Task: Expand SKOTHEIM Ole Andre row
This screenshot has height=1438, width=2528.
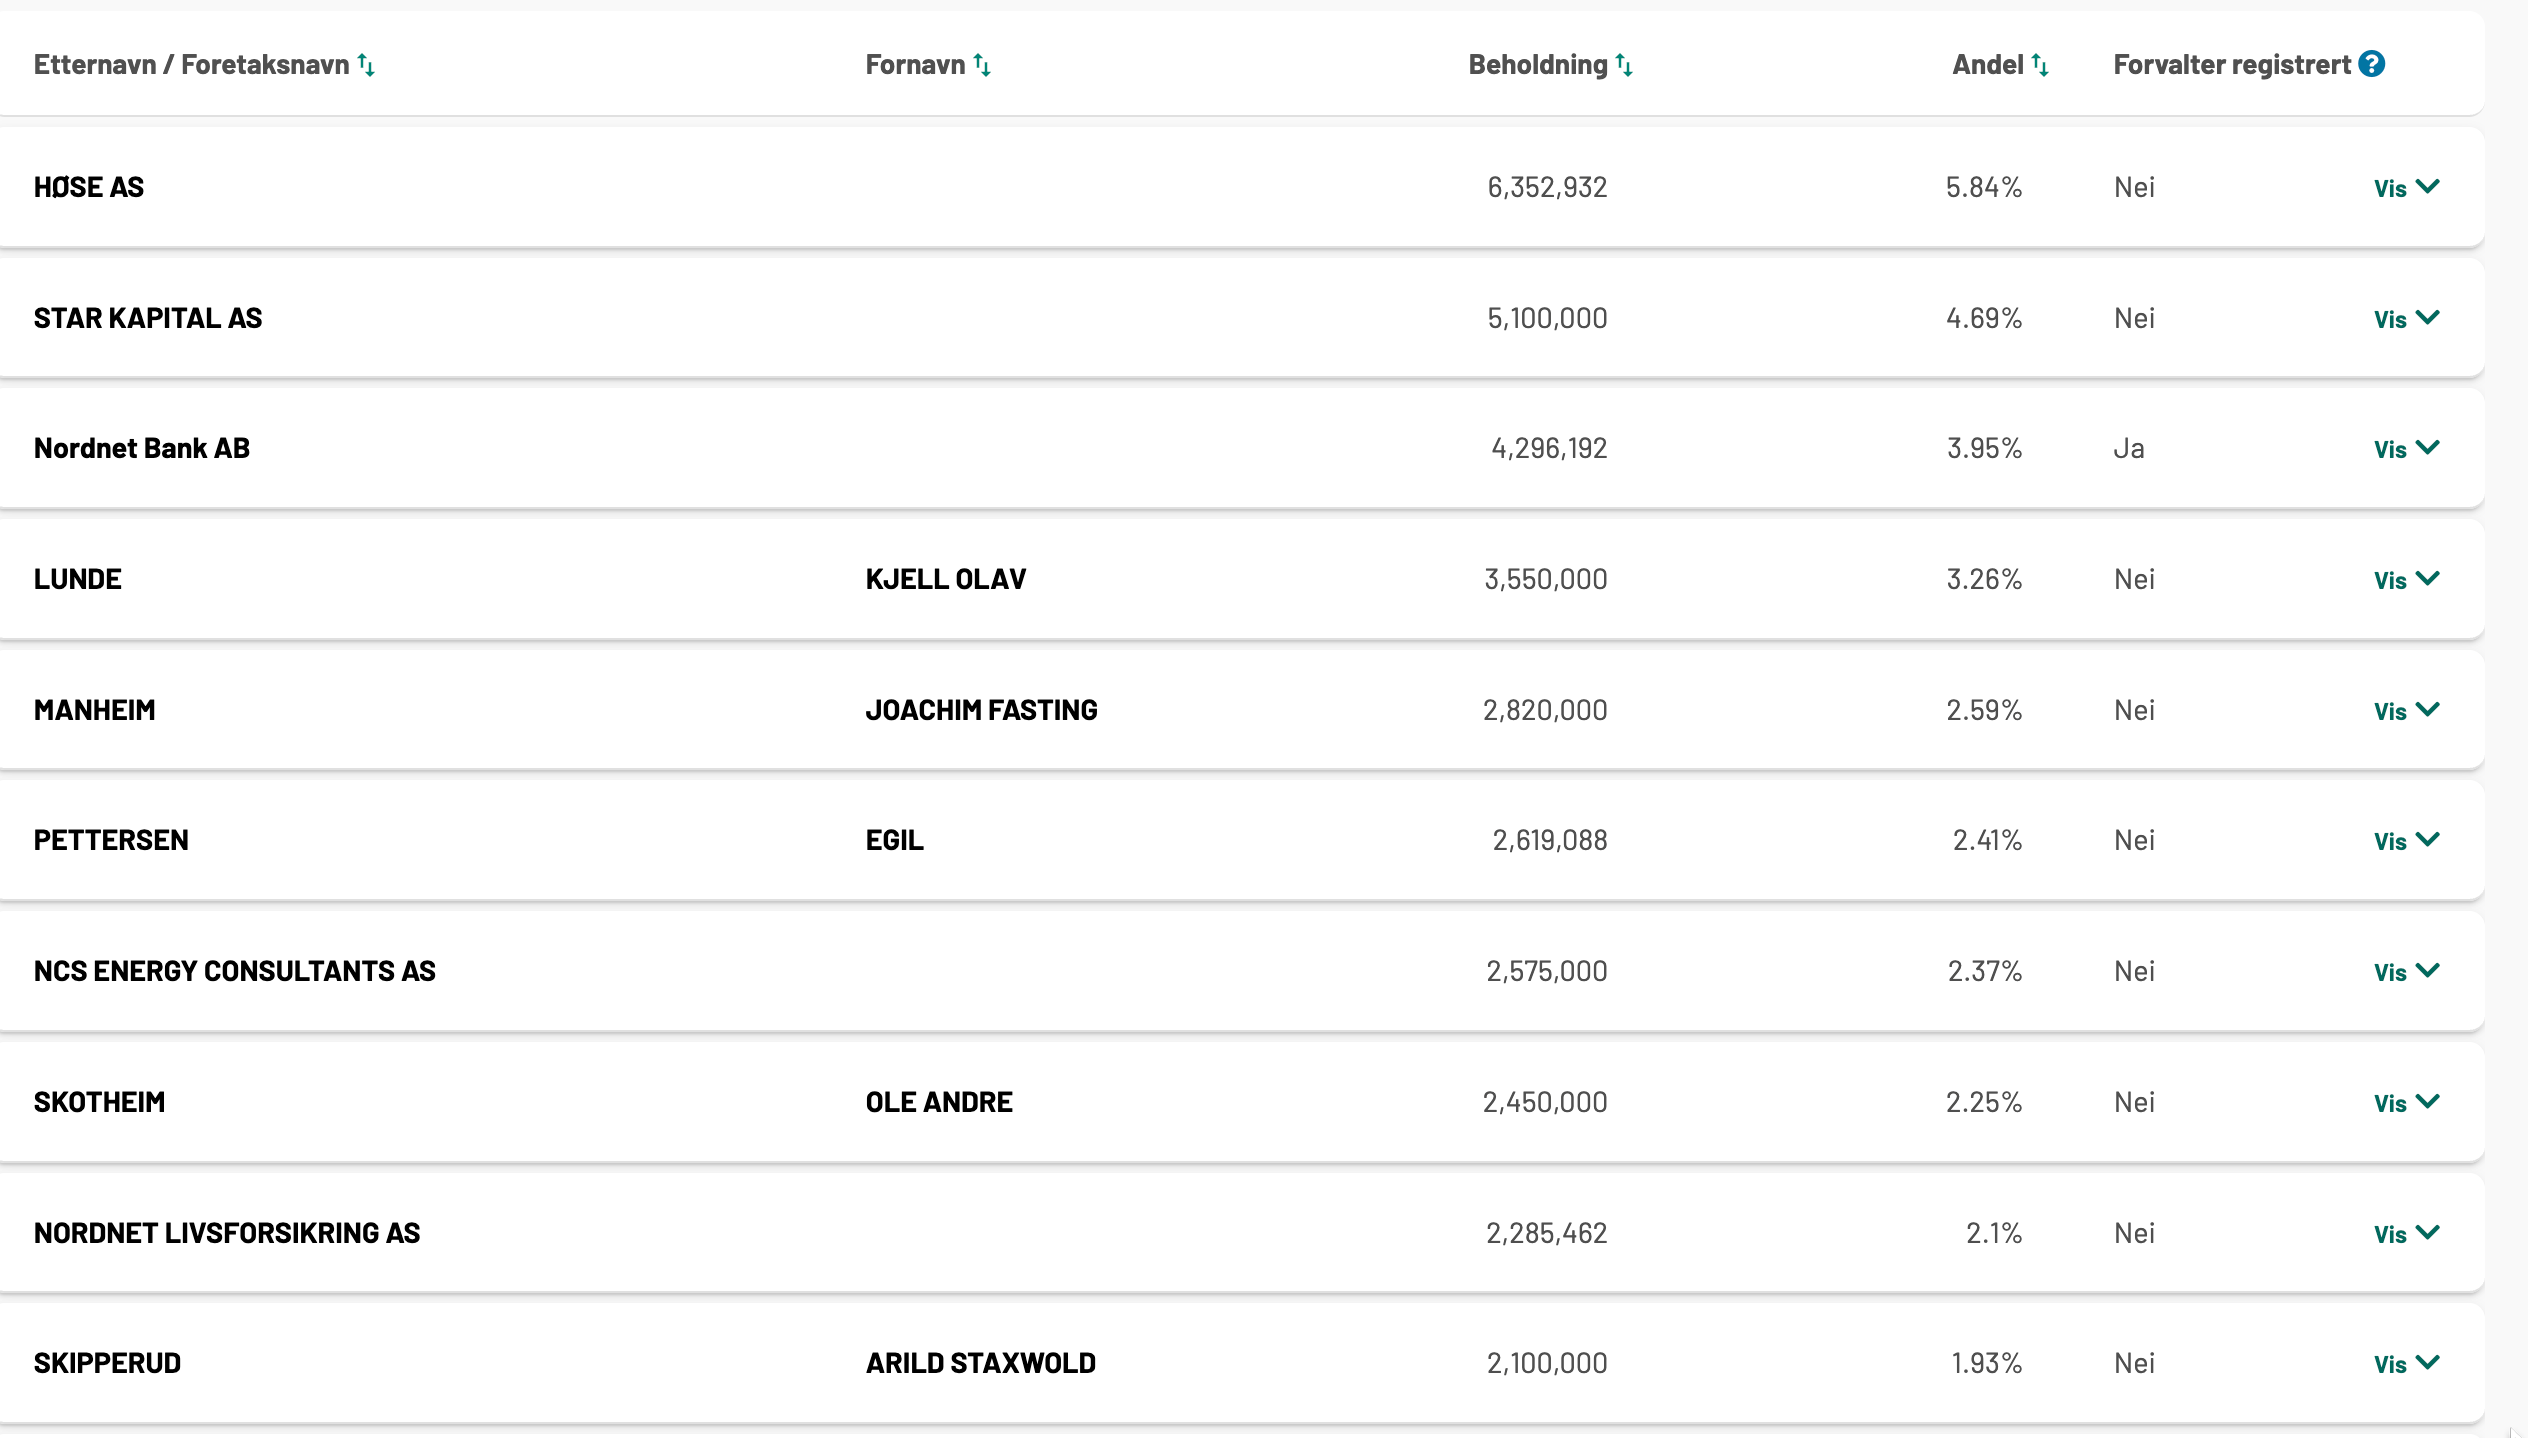Action: pos(2406,1103)
